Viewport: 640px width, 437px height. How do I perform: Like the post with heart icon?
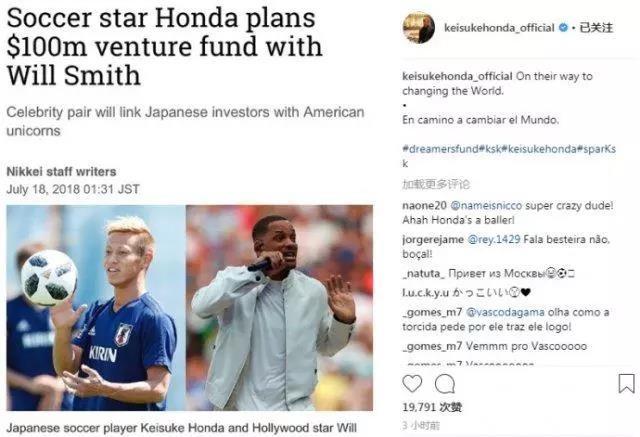click(412, 384)
